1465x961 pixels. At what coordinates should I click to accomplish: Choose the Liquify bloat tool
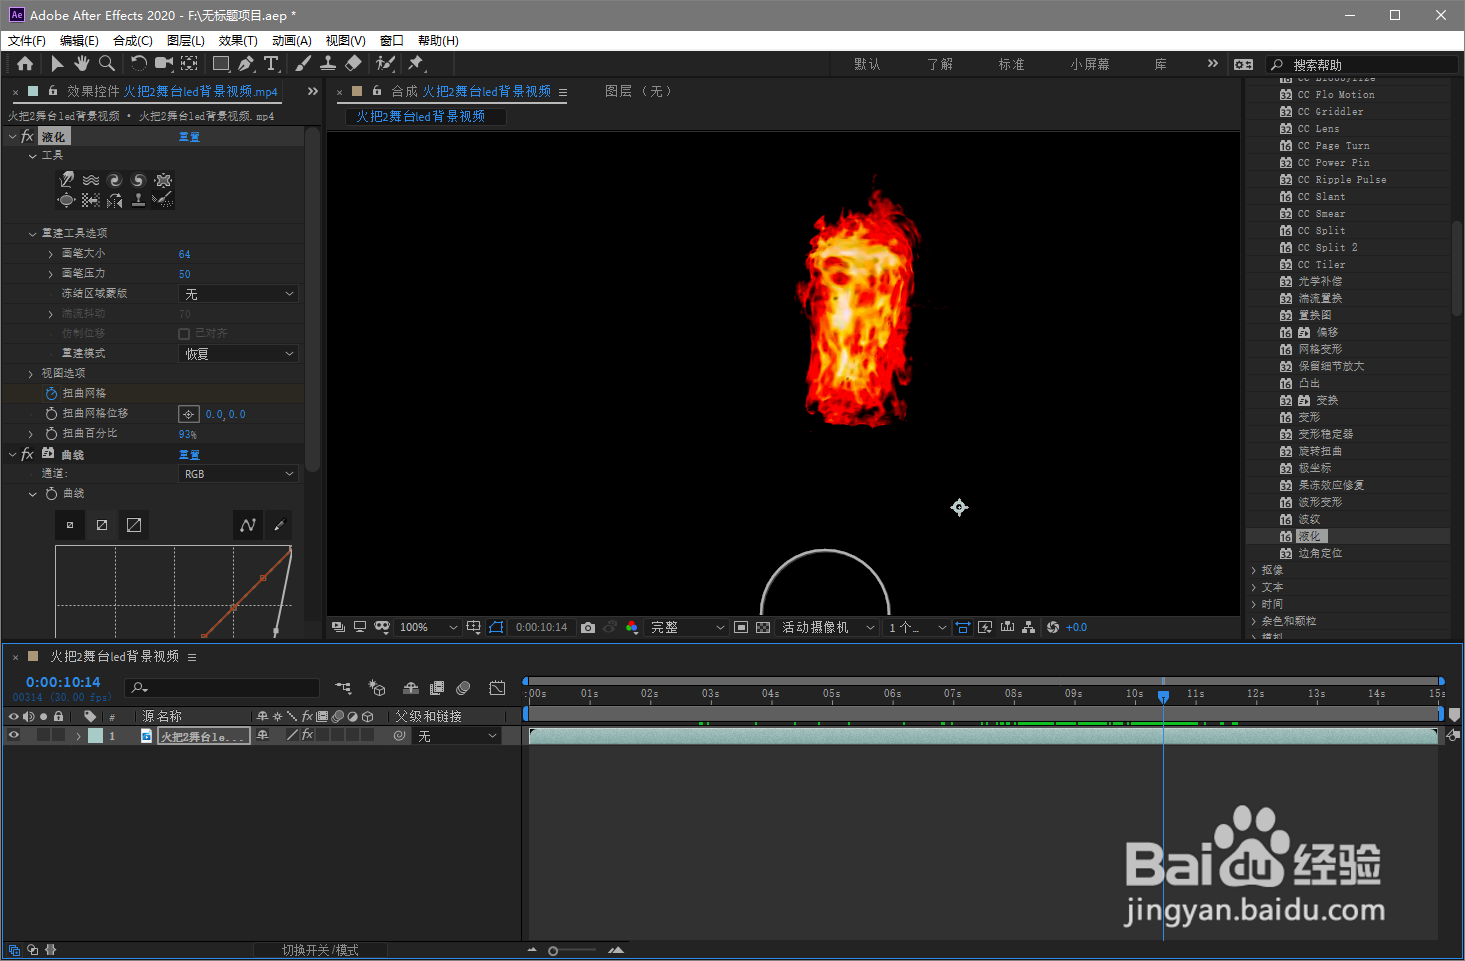(x=67, y=200)
